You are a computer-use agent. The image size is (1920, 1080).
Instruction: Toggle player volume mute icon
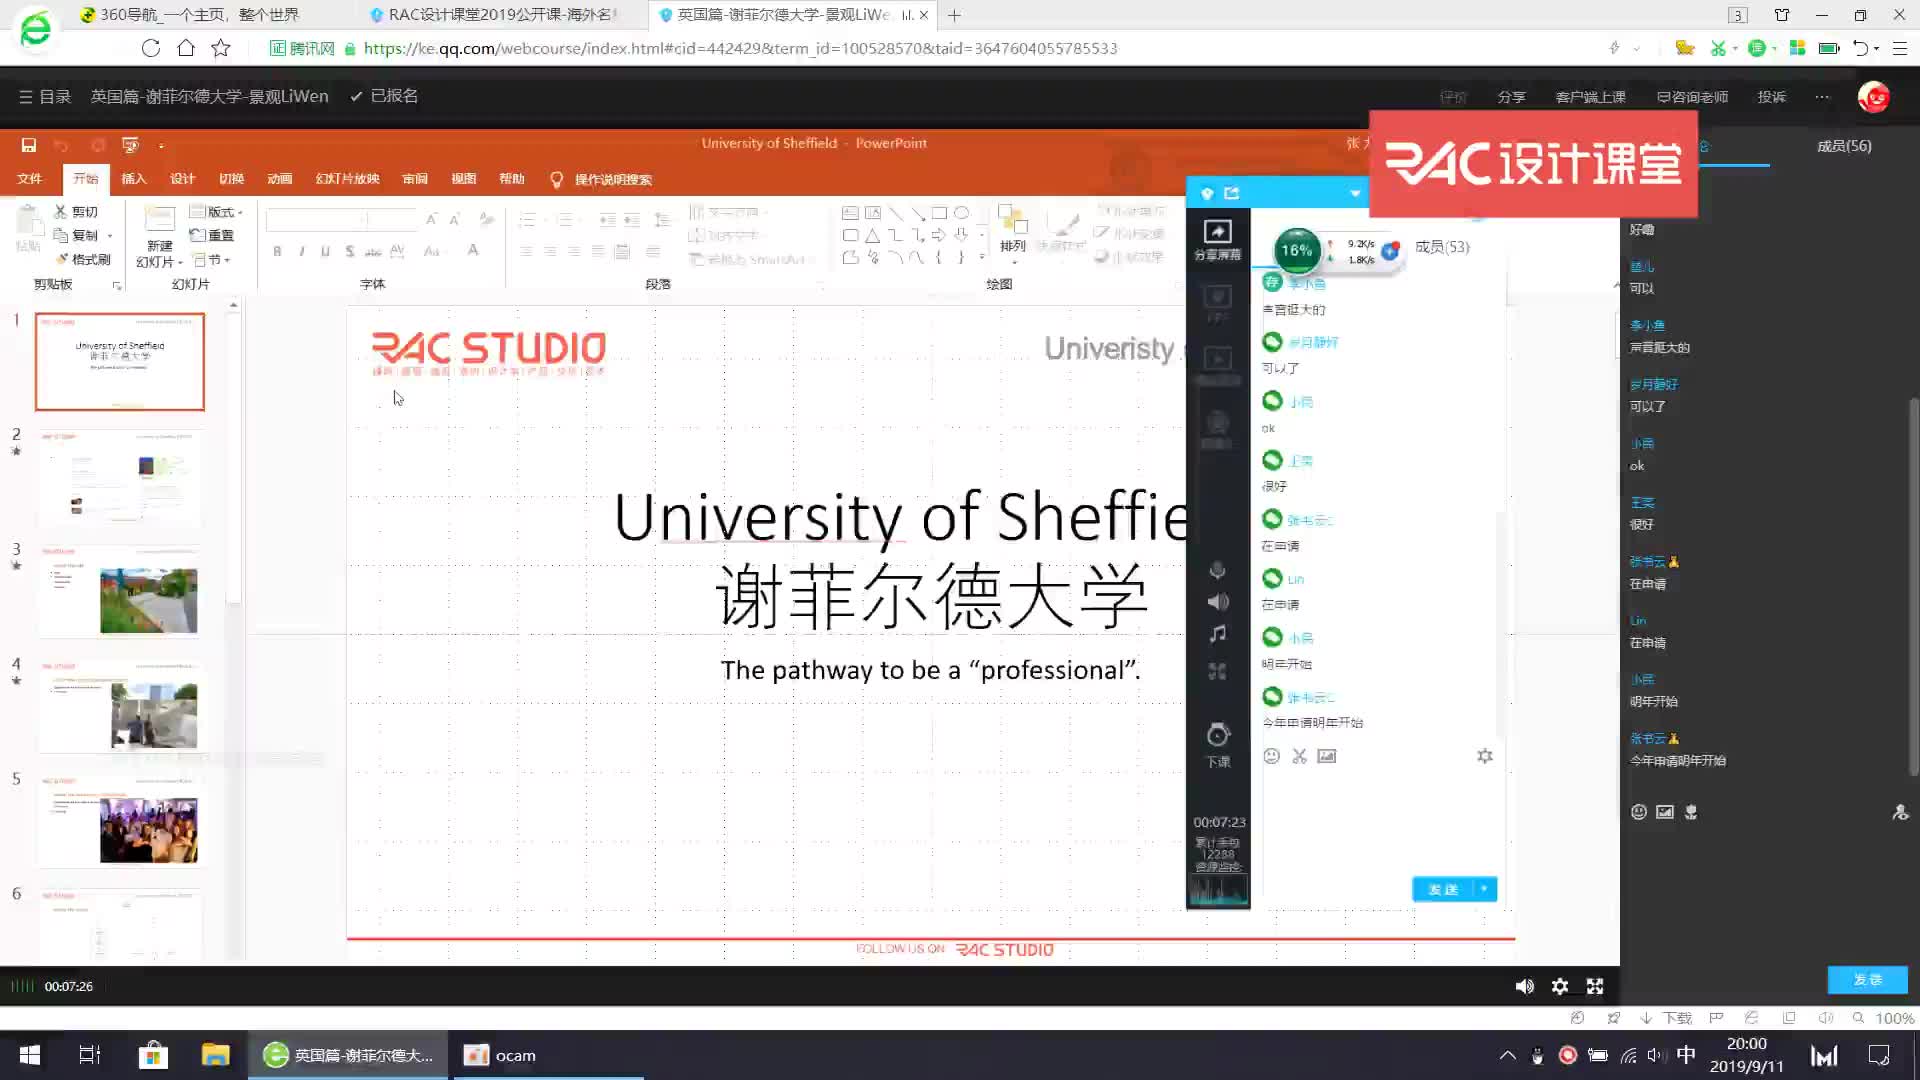pyautogui.click(x=1524, y=987)
